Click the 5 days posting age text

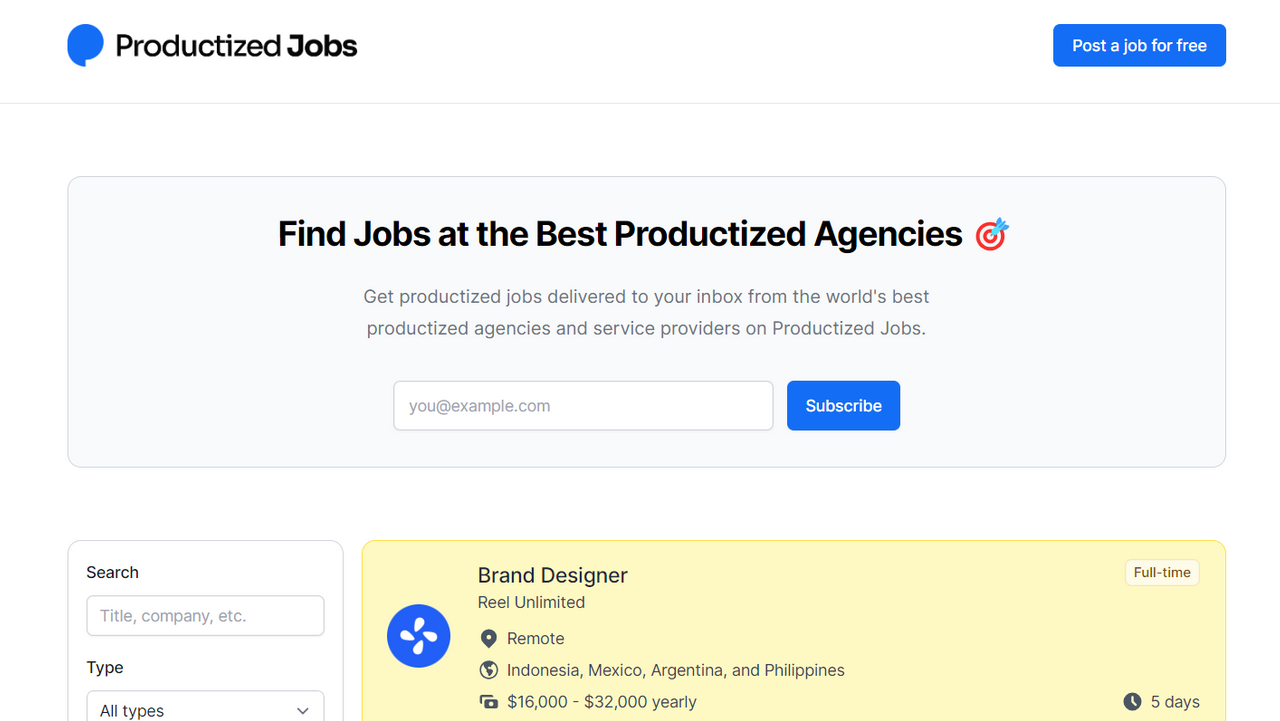1175,702
